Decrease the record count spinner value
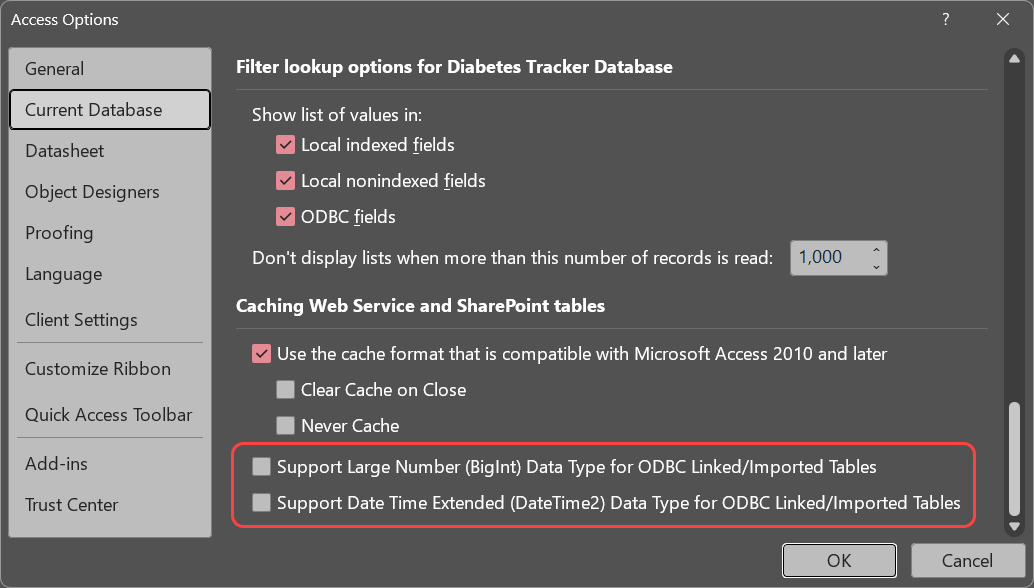Image resolution: width=1034 pixels, height=588 pixels. tap(876, 266)
